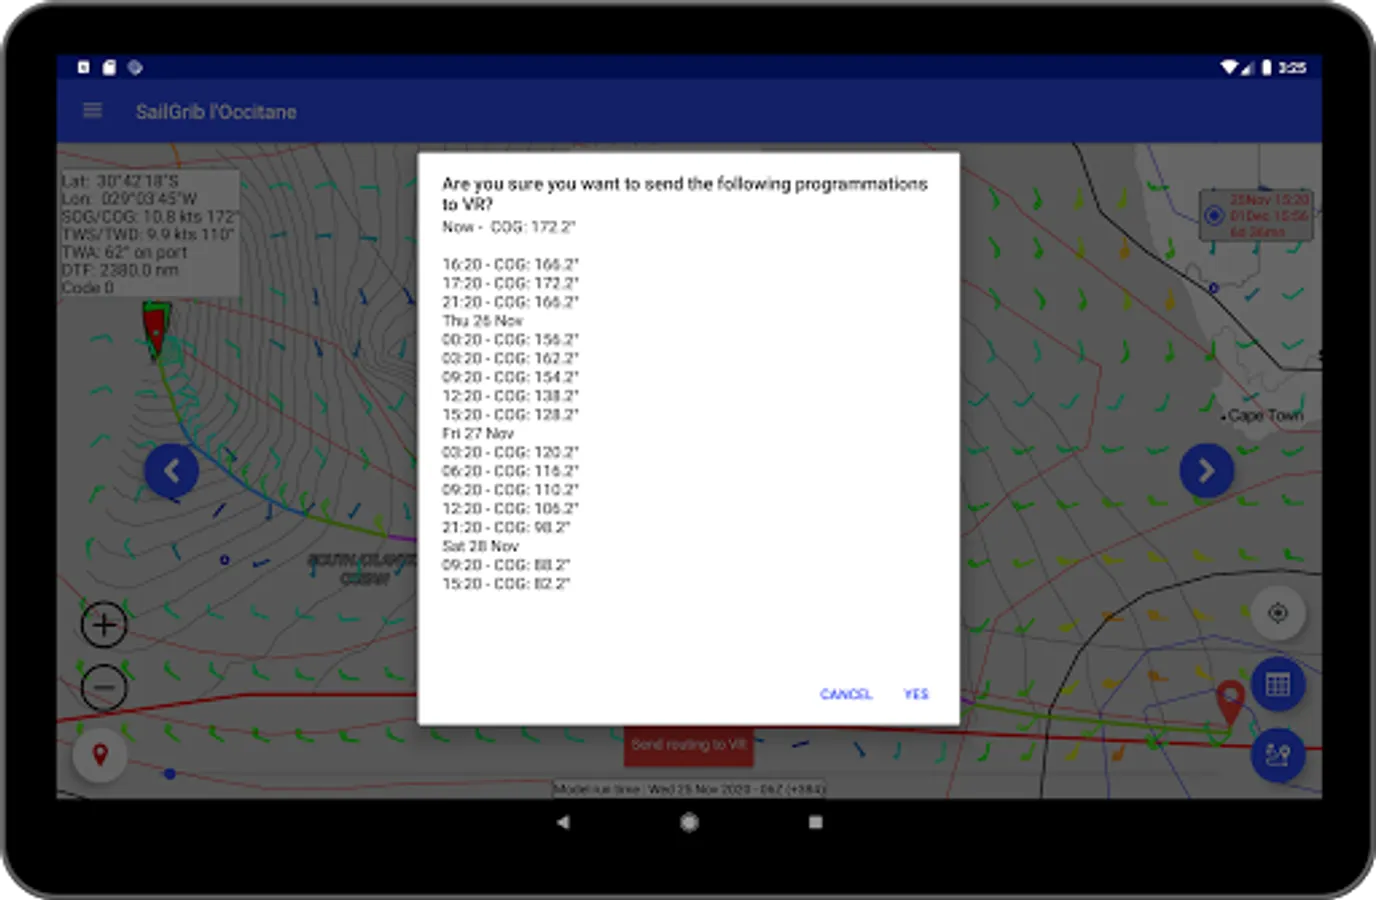The height and width of the screenshot is (900, 1376).
Task: Tap the battery status icon
Action: [x=1266, y=67]
